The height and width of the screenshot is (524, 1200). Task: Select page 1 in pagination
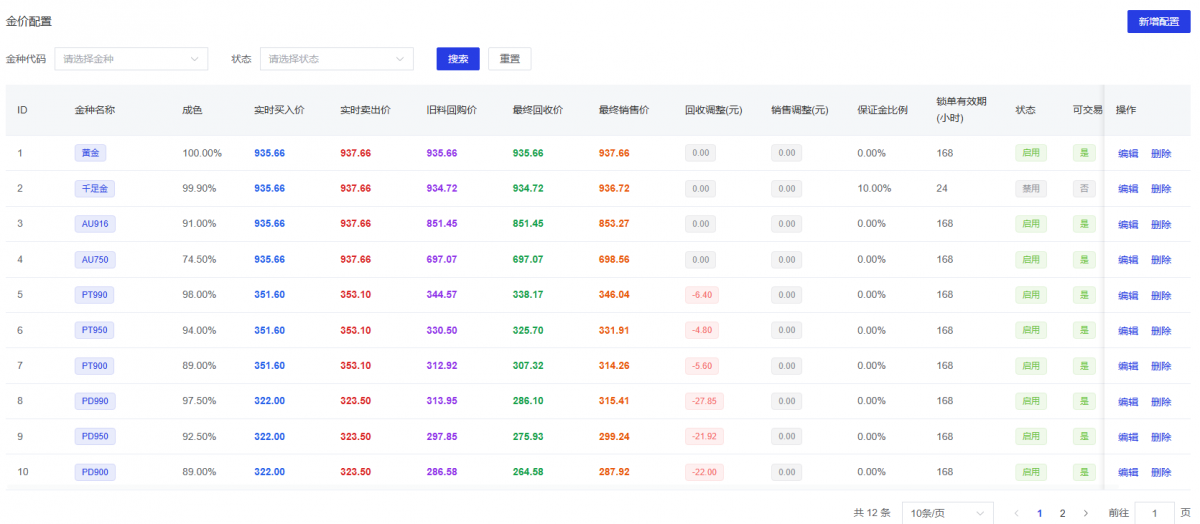[1040, 513]
